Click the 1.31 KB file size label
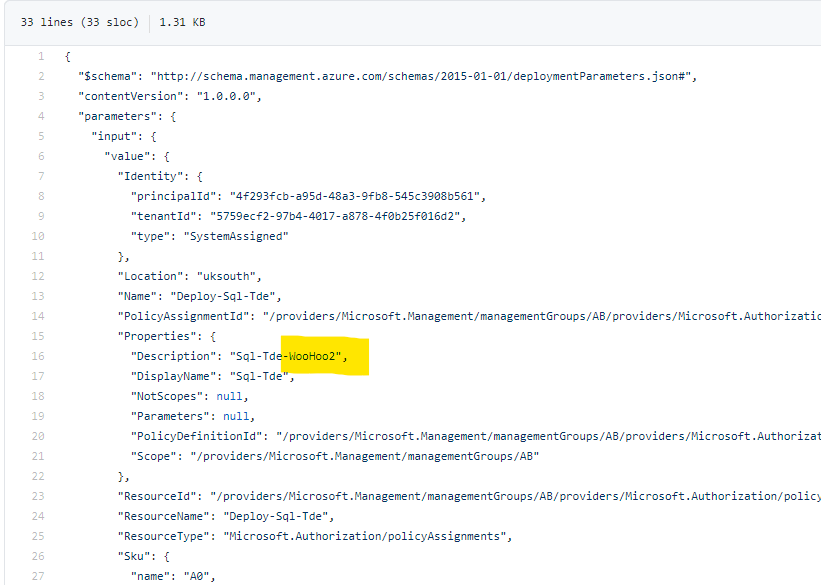Viewport: 821px width, 585px height. pos(183,21)
